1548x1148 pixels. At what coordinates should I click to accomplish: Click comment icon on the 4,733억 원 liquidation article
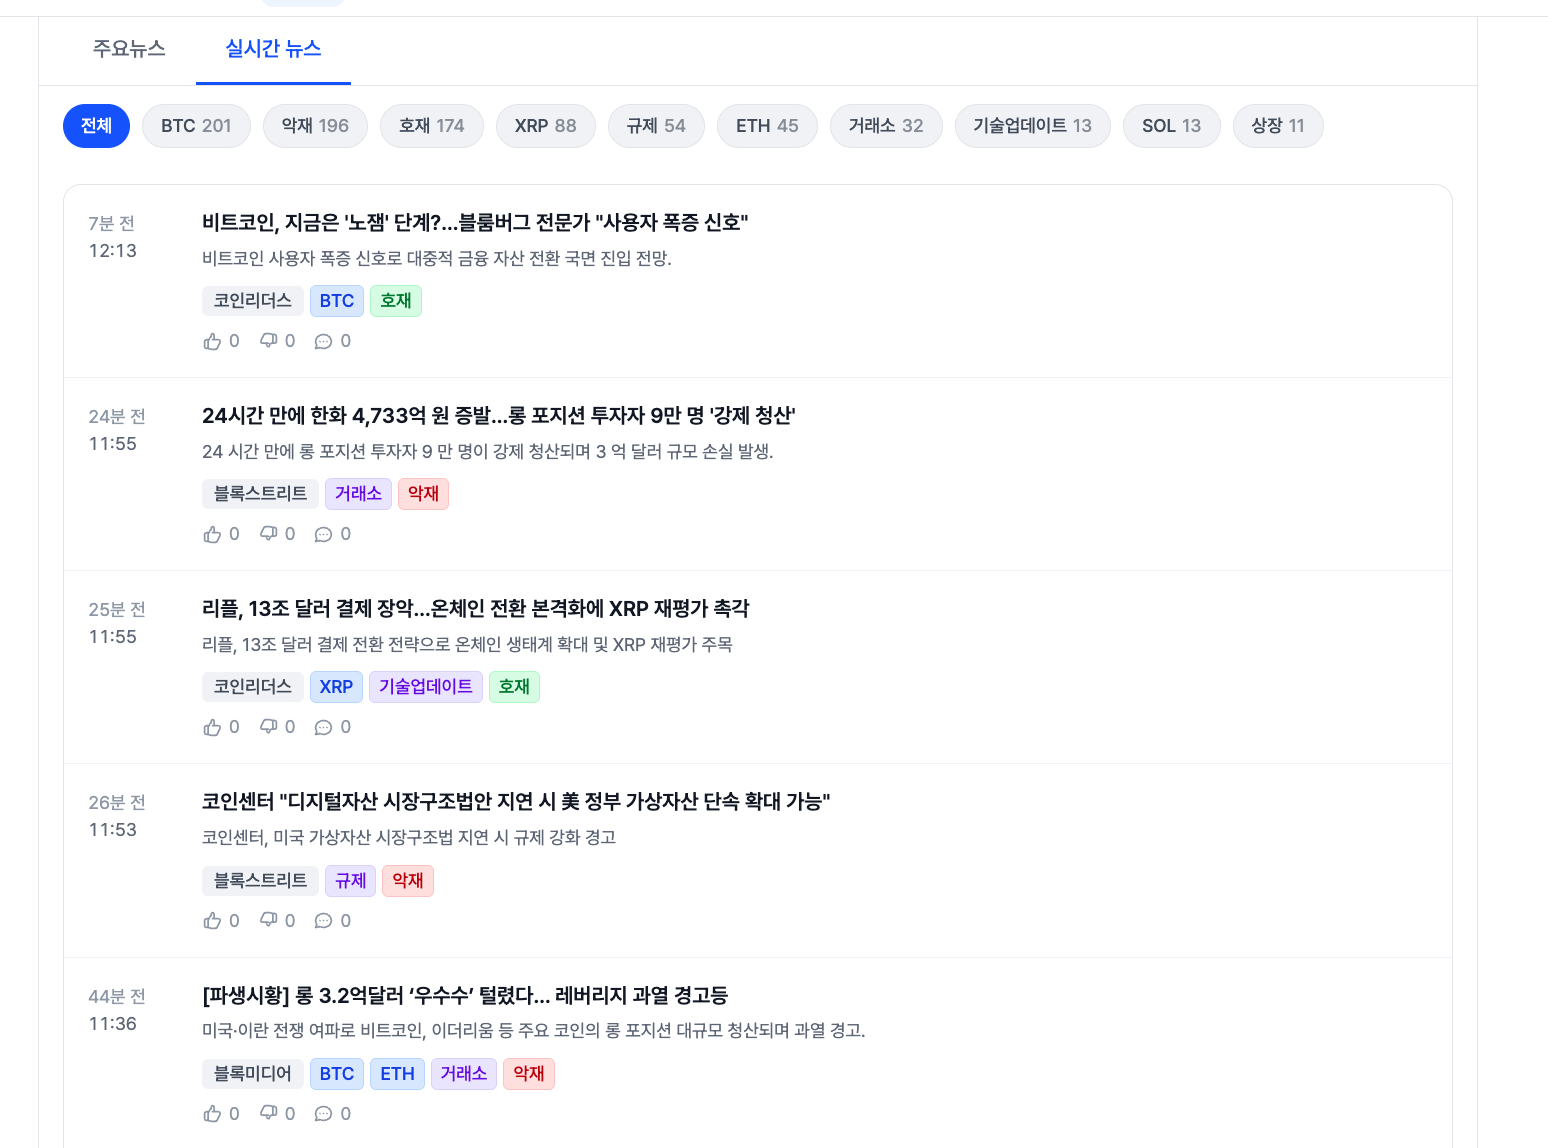[x=323, y=535]
